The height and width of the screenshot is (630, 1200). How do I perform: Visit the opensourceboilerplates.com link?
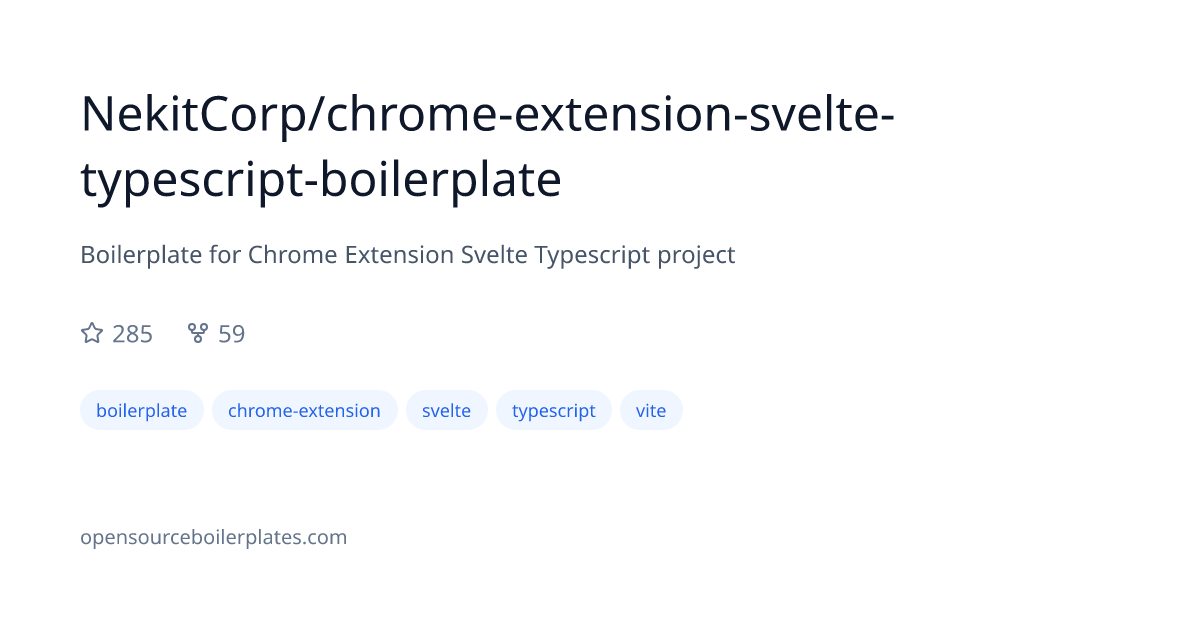pos(213,537)
